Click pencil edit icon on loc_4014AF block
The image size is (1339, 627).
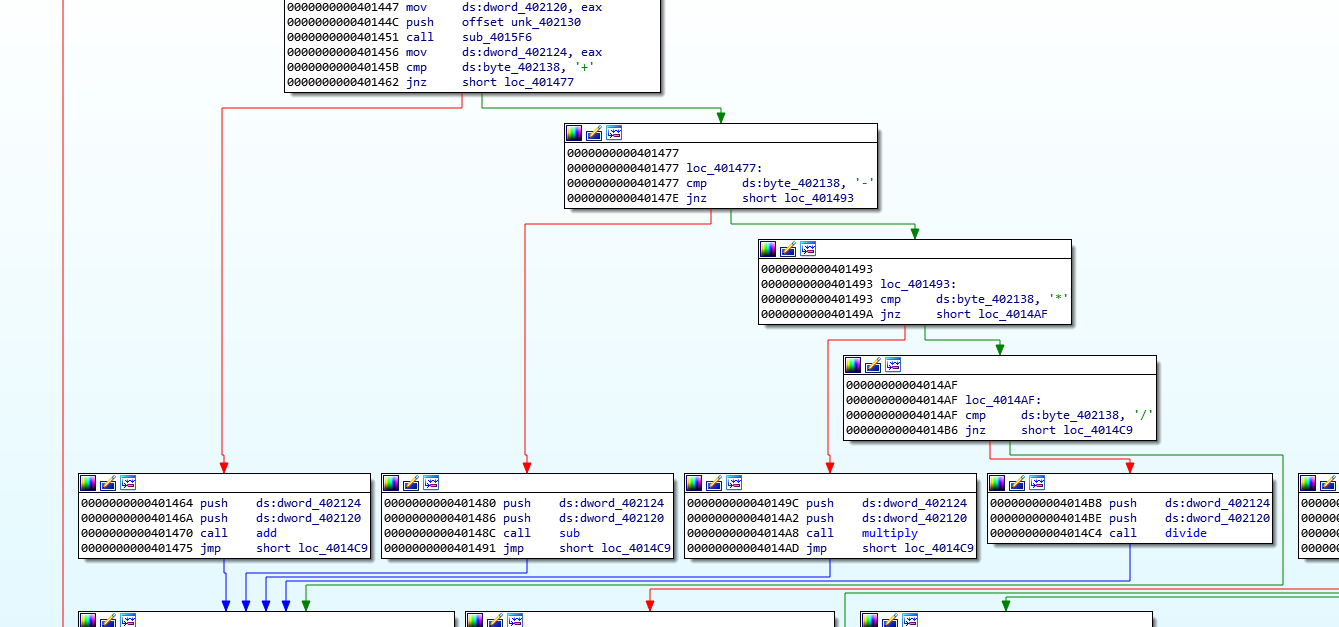coord(873,365)
